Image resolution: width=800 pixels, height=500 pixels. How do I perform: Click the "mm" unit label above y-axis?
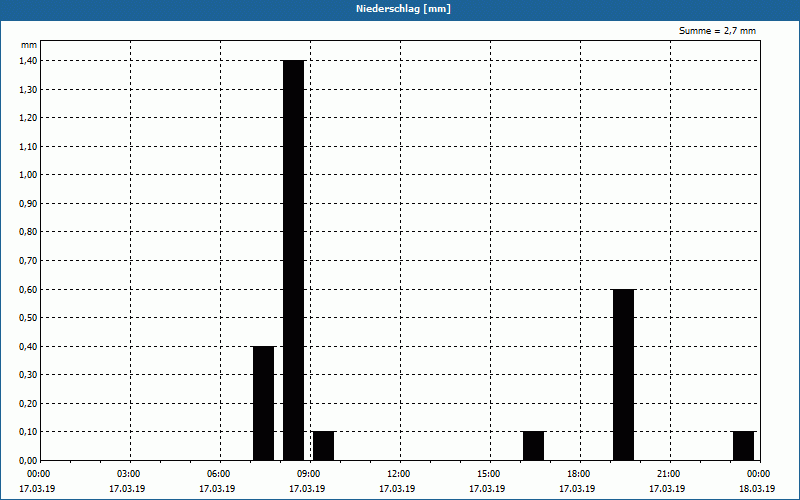(x=29, y=45)
